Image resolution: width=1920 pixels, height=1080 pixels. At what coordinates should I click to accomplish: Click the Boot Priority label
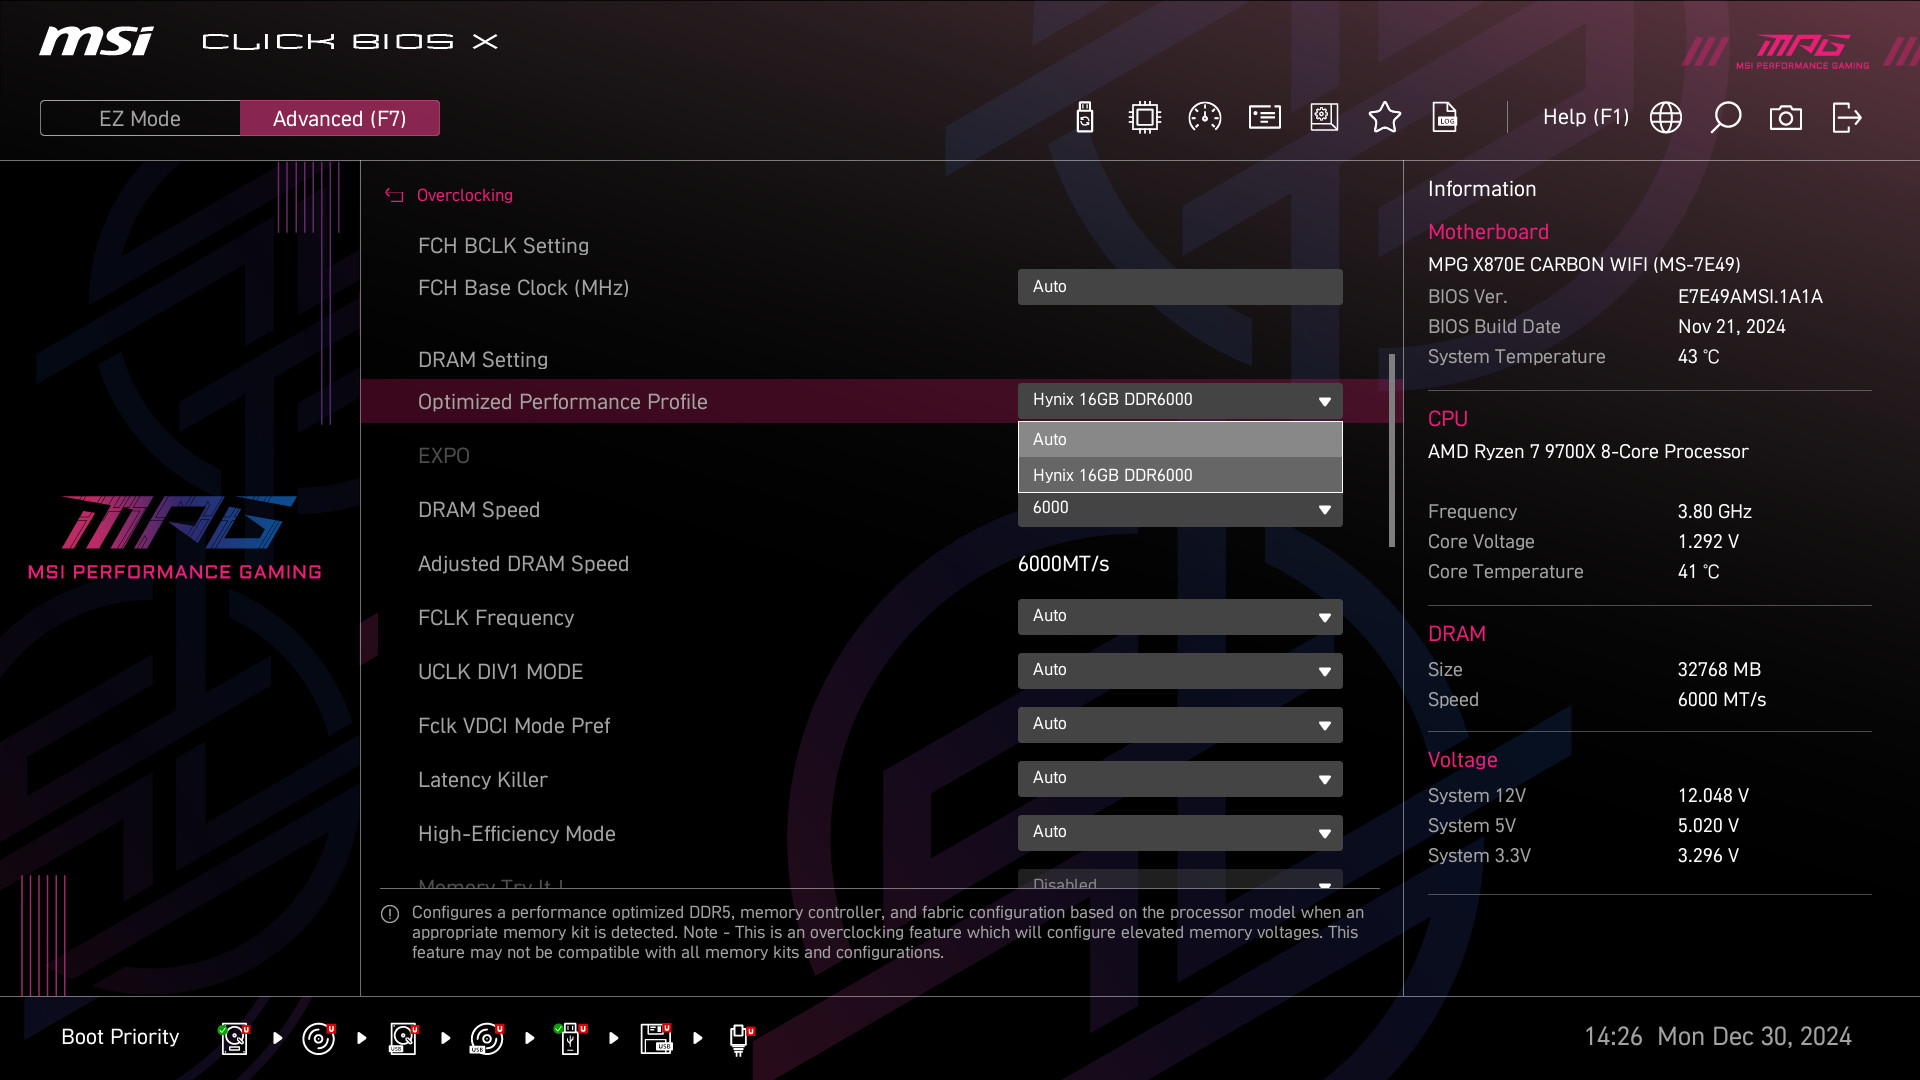pos(120,1037)
